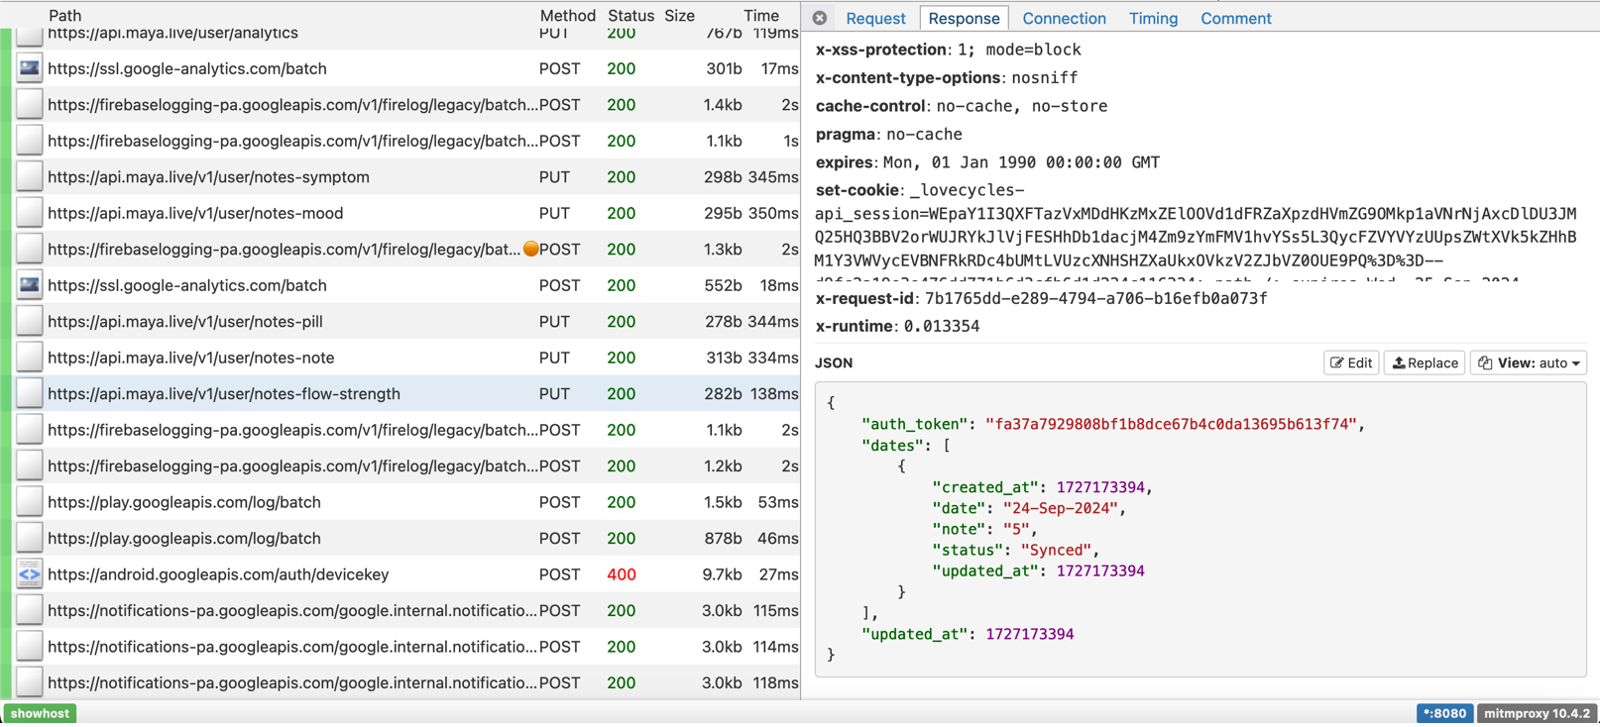Open the View: auto dropdown
This screenshot has width=1604, height=727.
[1528, 363]
